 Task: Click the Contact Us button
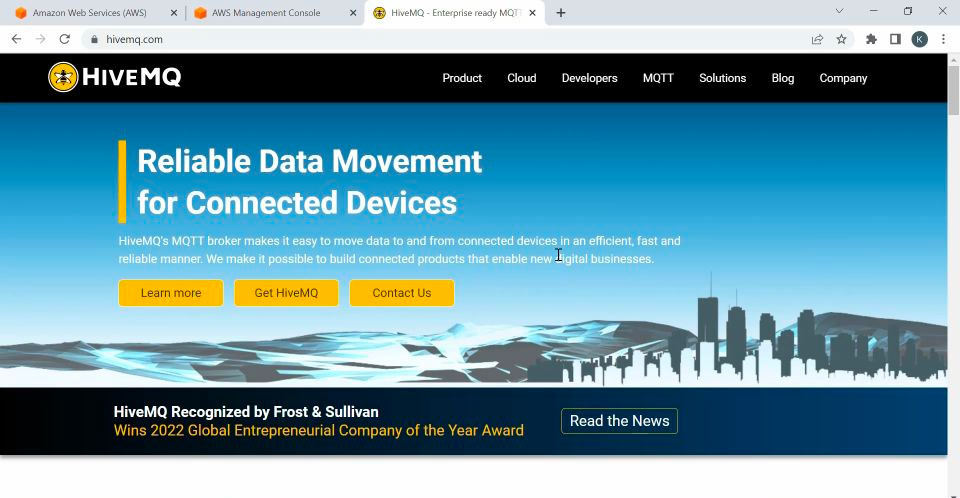point(402,293)
